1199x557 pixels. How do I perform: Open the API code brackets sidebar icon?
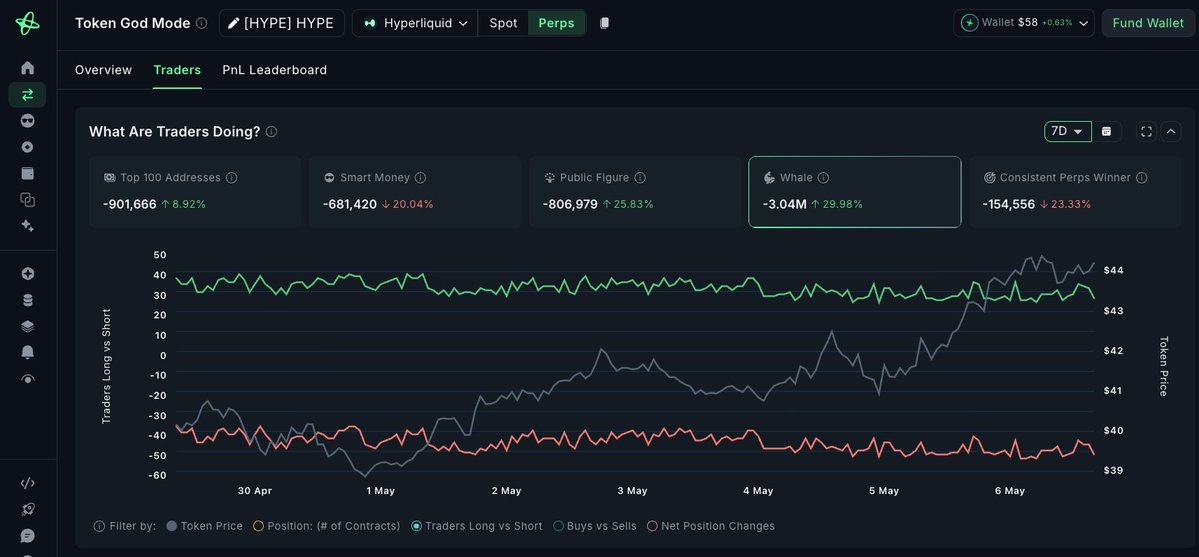coord(28,483)
